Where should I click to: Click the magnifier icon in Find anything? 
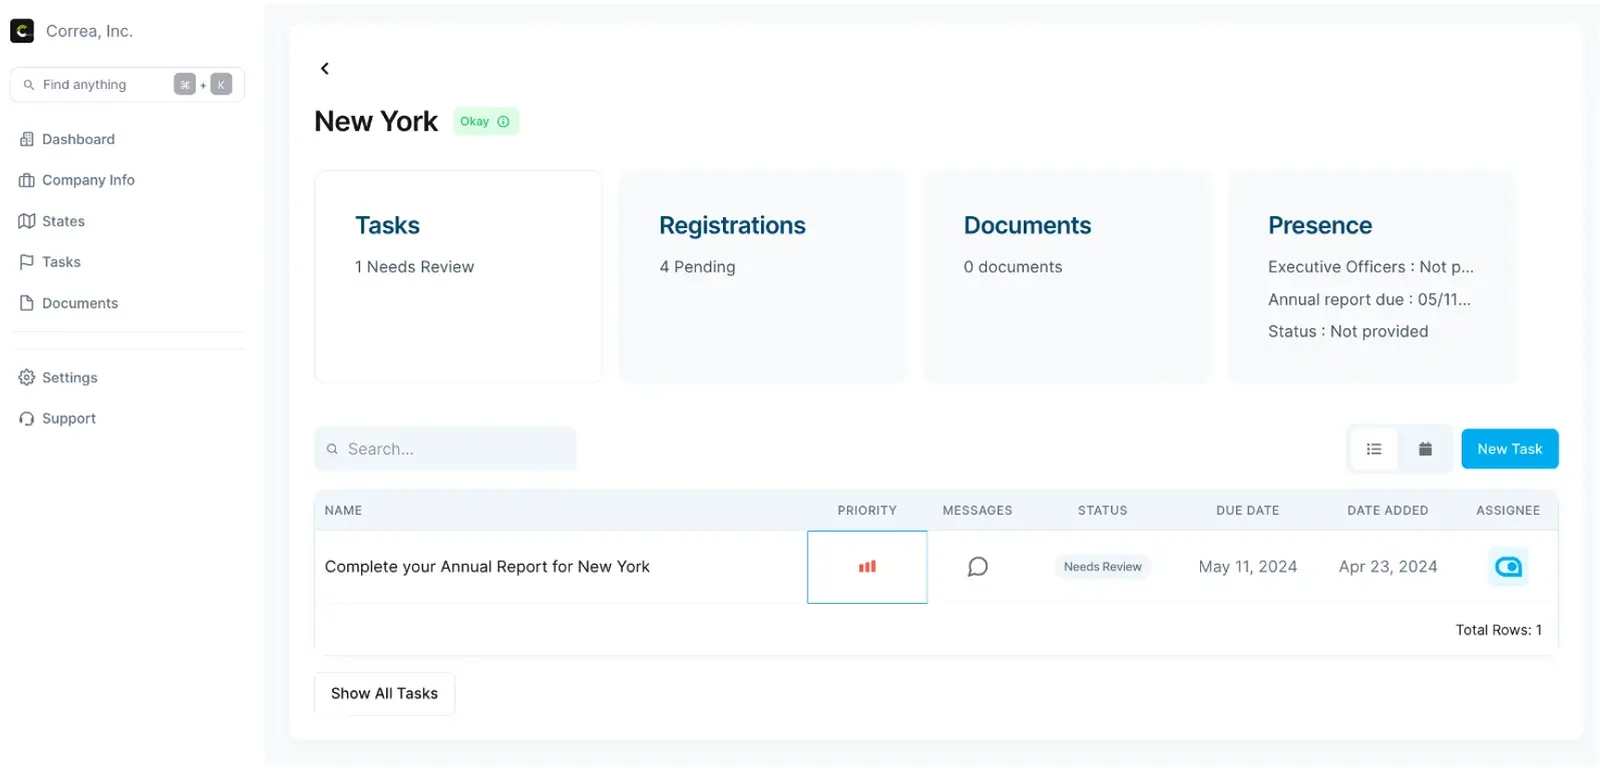[x=29, y=85]
